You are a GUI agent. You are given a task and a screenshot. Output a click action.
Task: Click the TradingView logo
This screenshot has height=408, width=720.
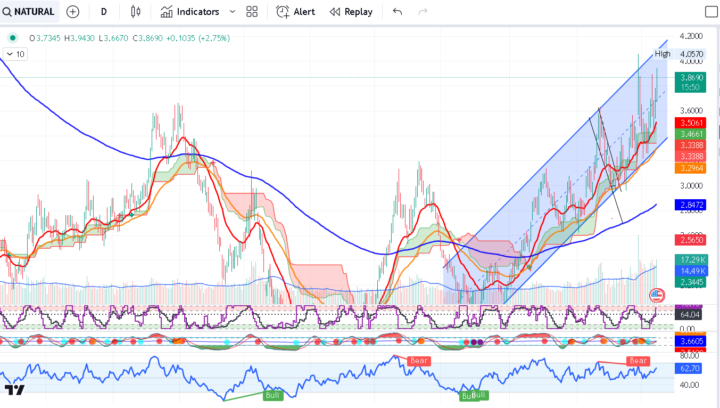14,390
